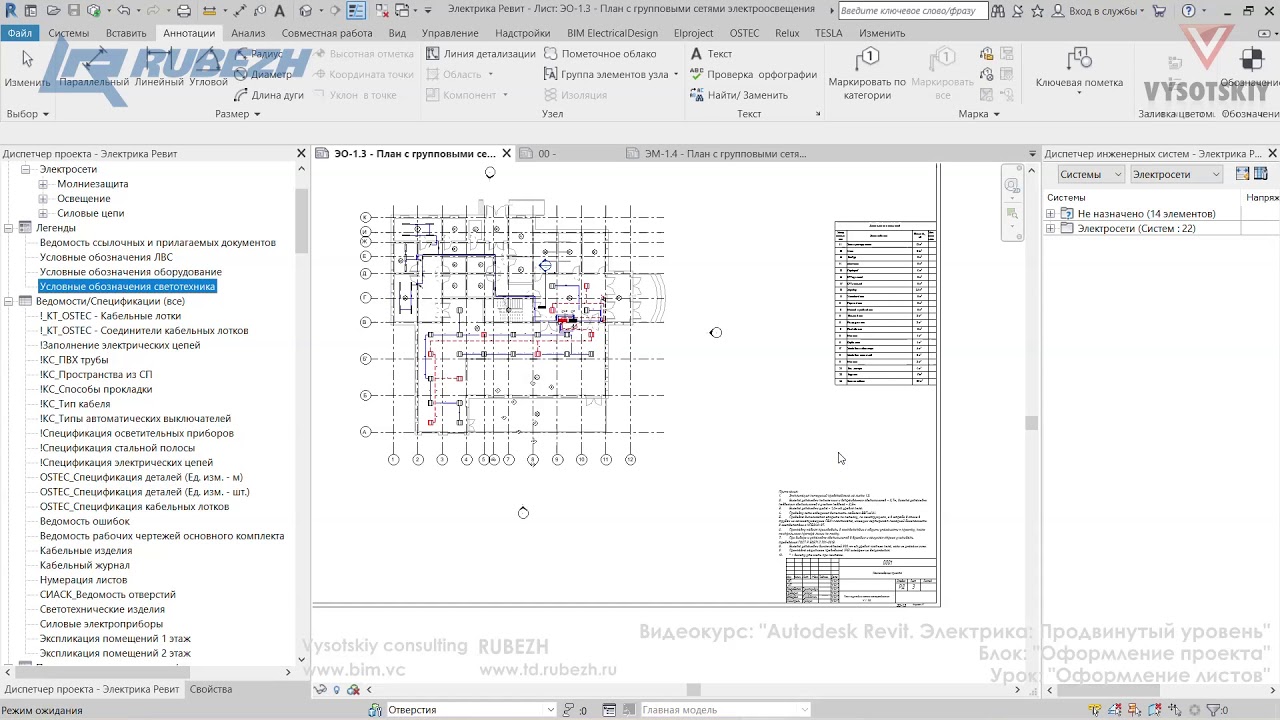This screenshot has width=1280, height=720.
Task: Open the Отверстия workset dropdown in status bar
Action: (x=470, y=710)
